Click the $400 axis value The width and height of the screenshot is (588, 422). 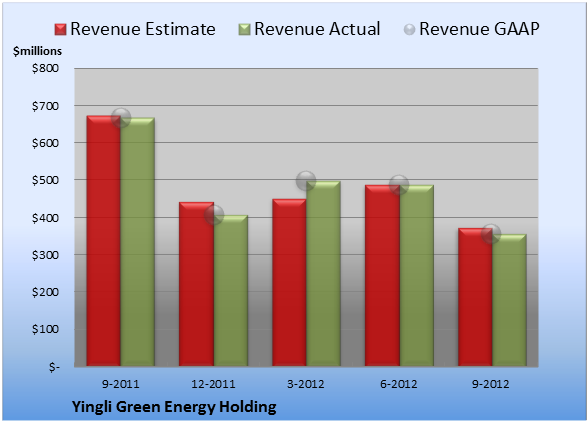click(x=45, y=218)
